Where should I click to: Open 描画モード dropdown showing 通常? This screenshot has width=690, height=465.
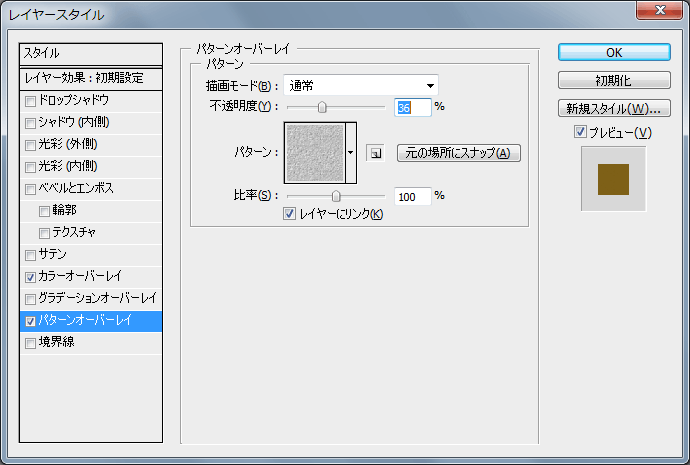(x=361, y=85)
